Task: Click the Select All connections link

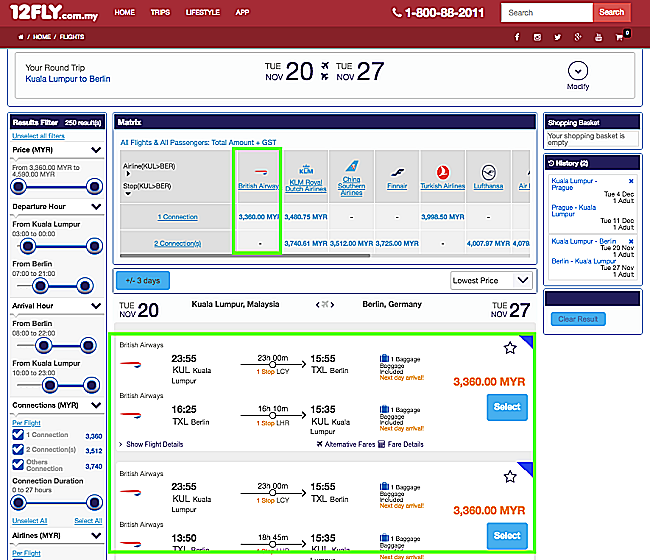Action: 88,521
